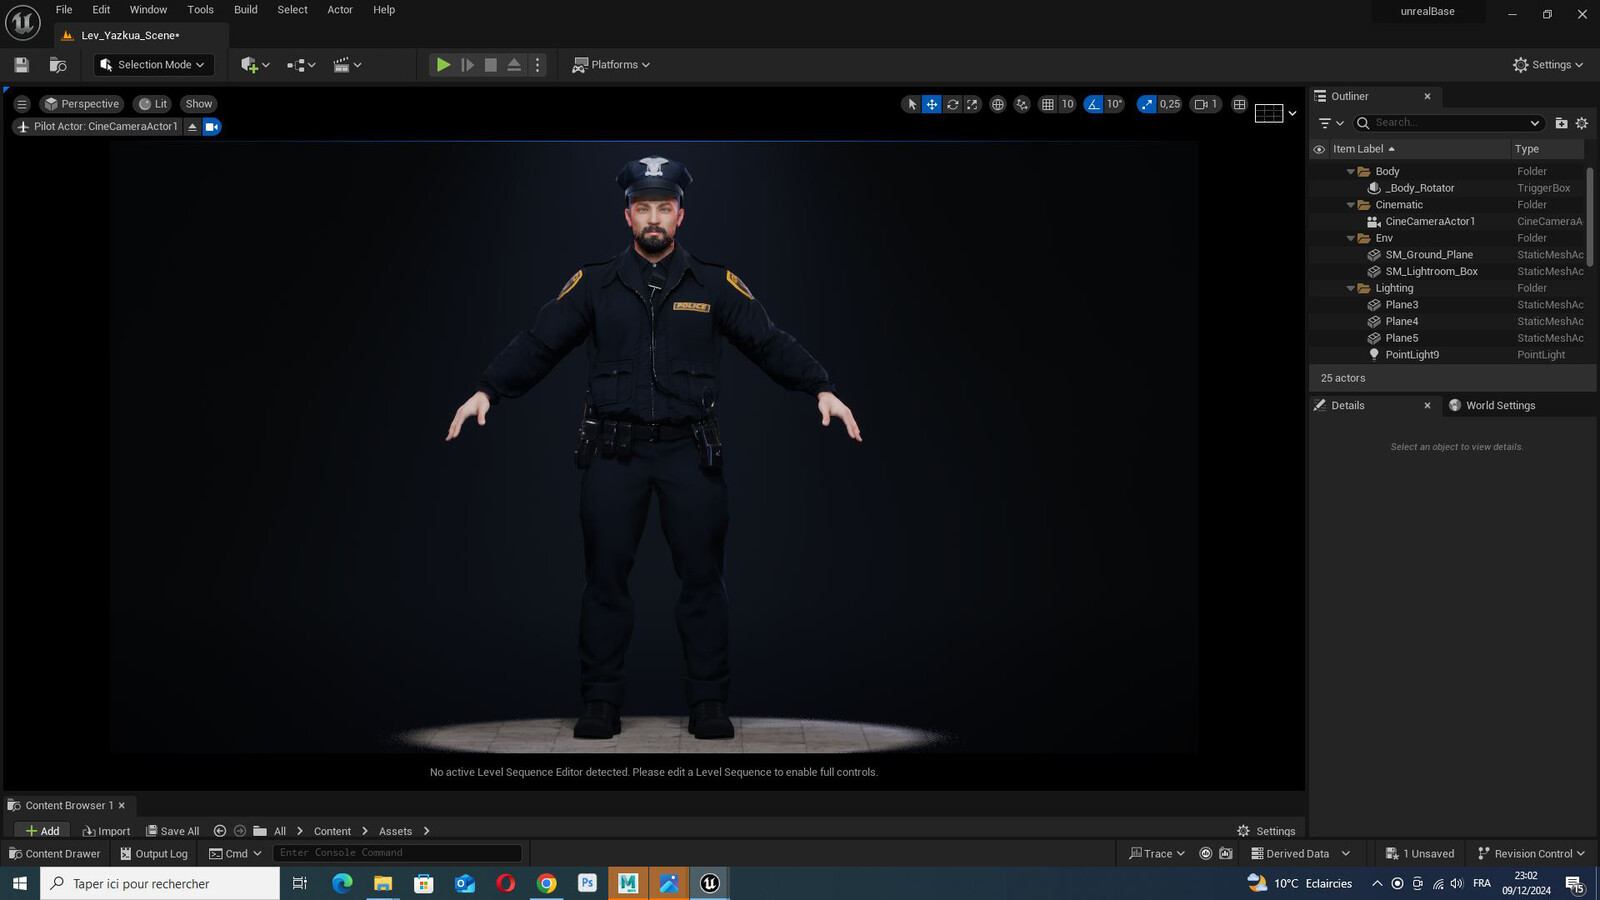Open the Cinematics clapperboard toolbar menu
This screenshot has height=900, width=1600.
point(347,65)
